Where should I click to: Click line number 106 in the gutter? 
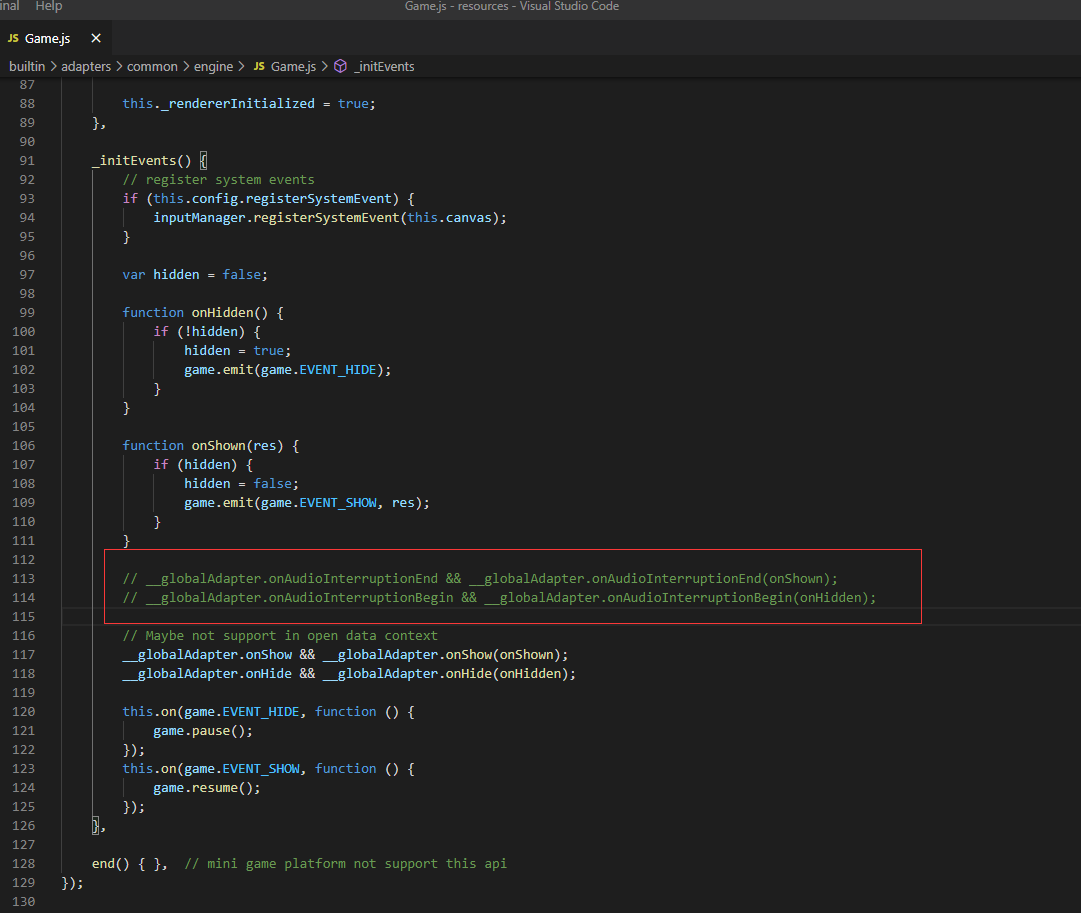click(23, 445)
